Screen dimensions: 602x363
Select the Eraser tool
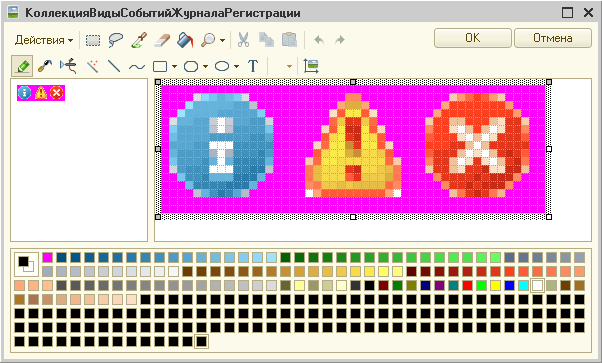point(162,40)
